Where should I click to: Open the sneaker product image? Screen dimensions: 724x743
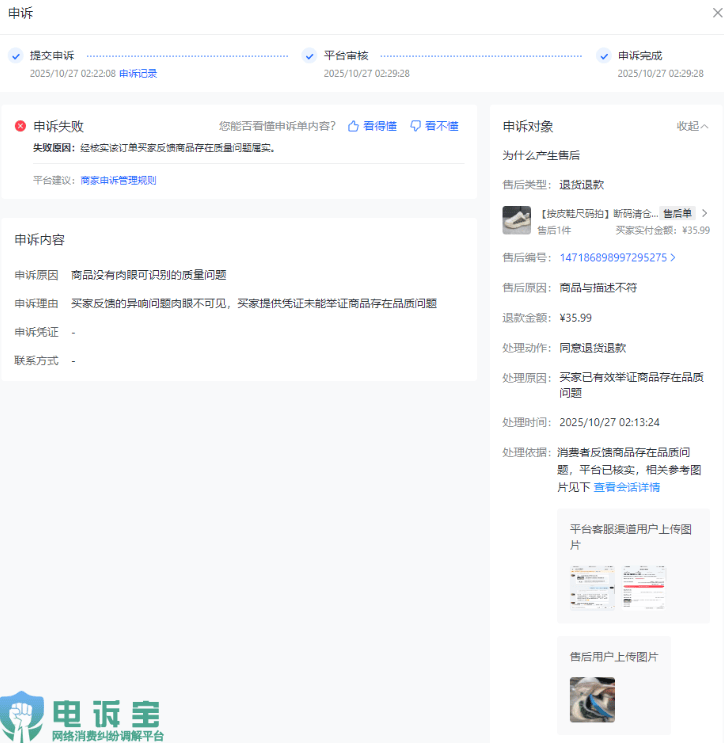tap(517, 220)
